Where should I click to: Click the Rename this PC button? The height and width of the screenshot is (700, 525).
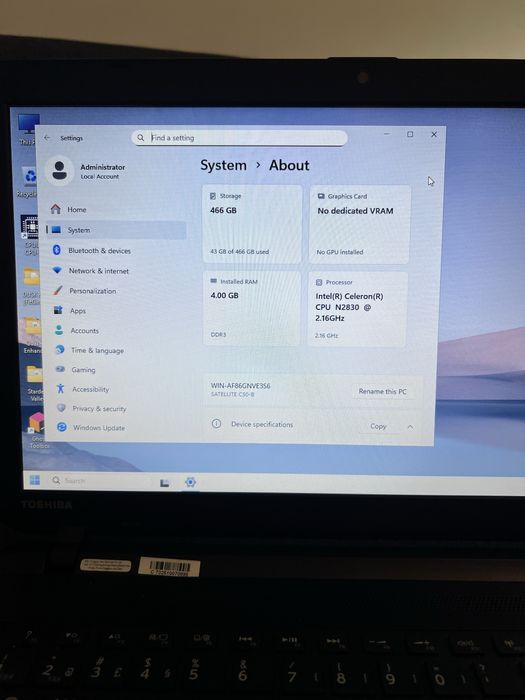coord(383,391)
